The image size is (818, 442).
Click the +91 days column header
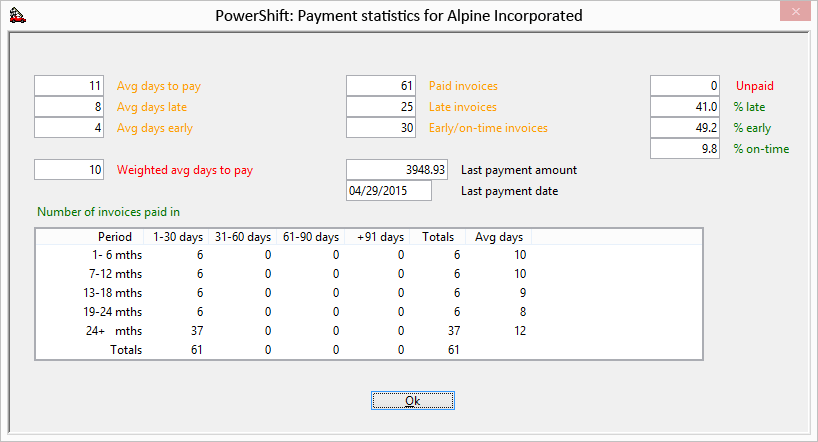(x=377, y=237)
